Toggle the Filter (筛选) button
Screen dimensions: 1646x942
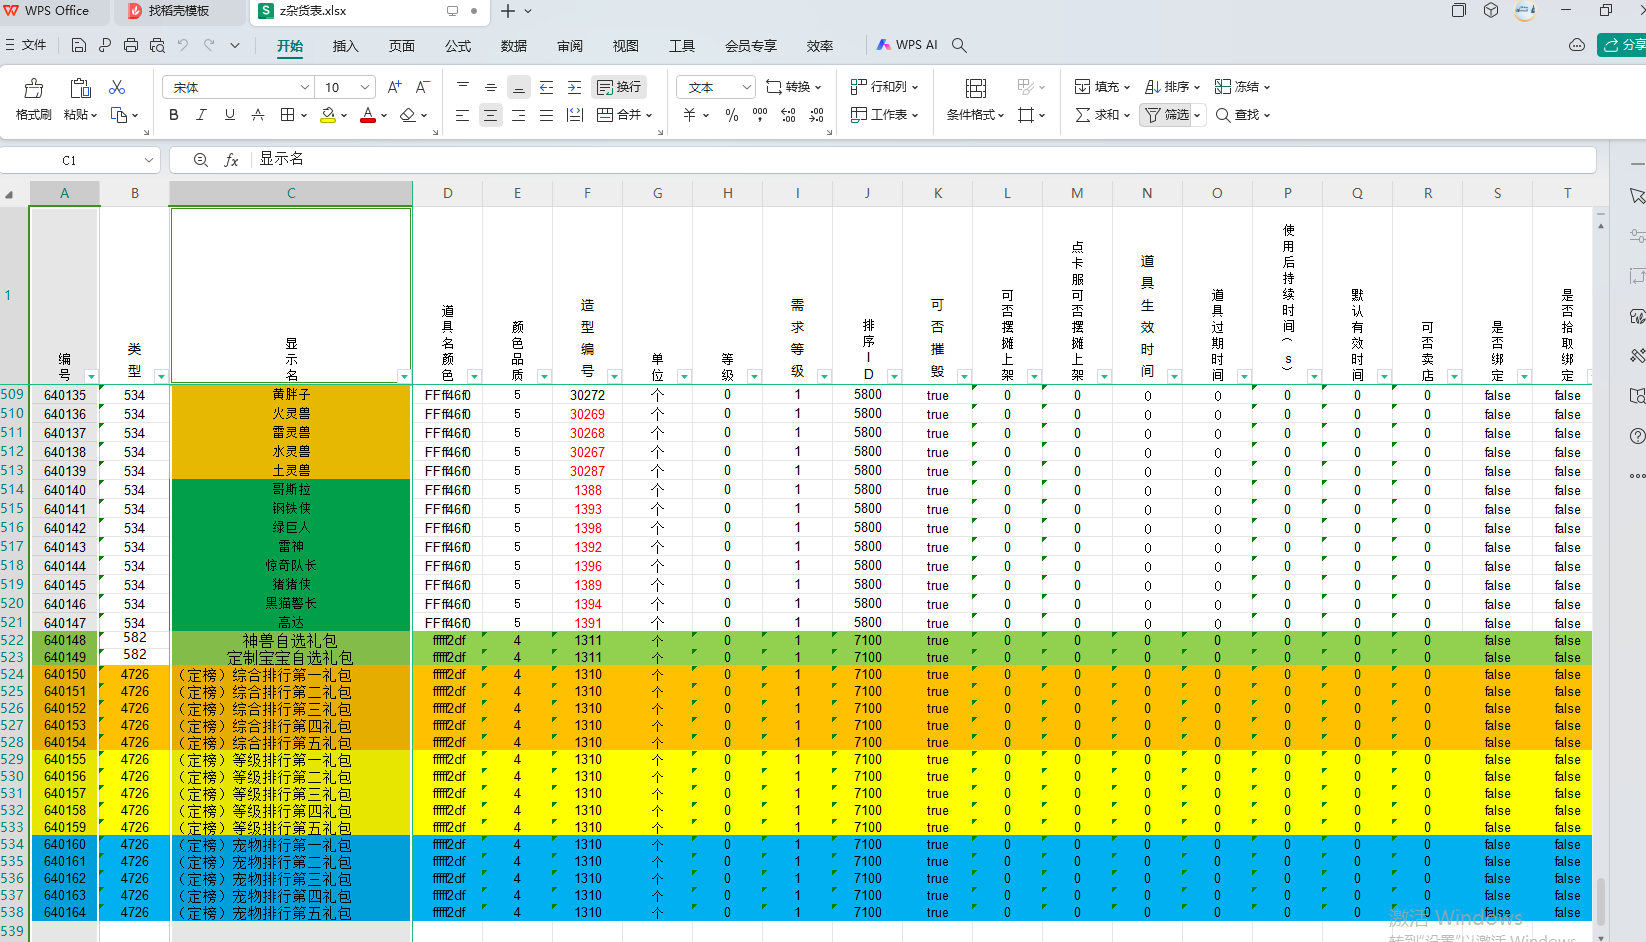(1167, 115)
